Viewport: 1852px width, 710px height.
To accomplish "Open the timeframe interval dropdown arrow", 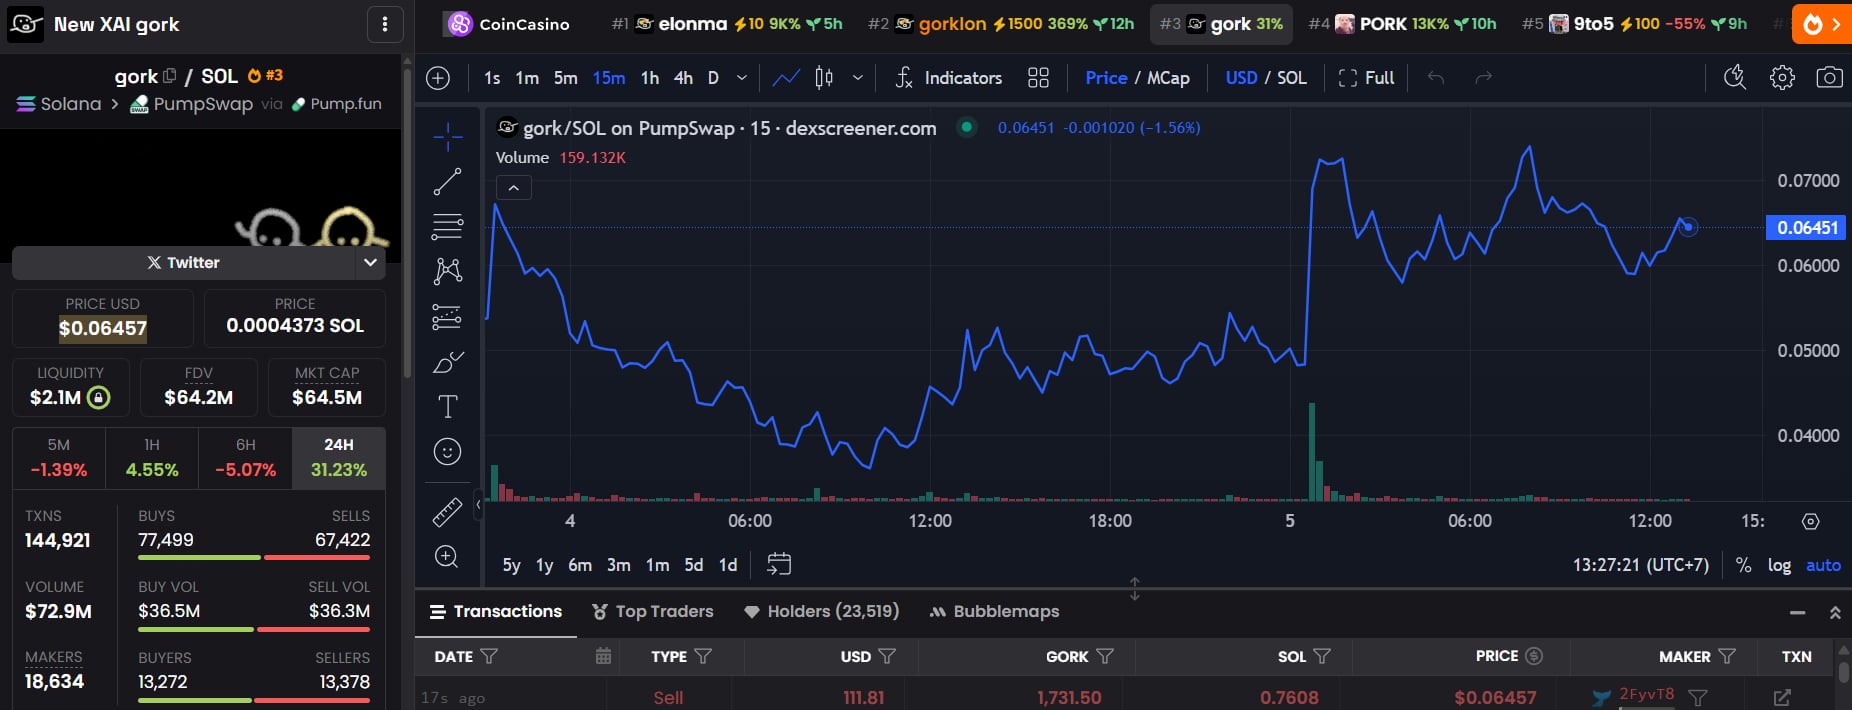I will [741, 78].
